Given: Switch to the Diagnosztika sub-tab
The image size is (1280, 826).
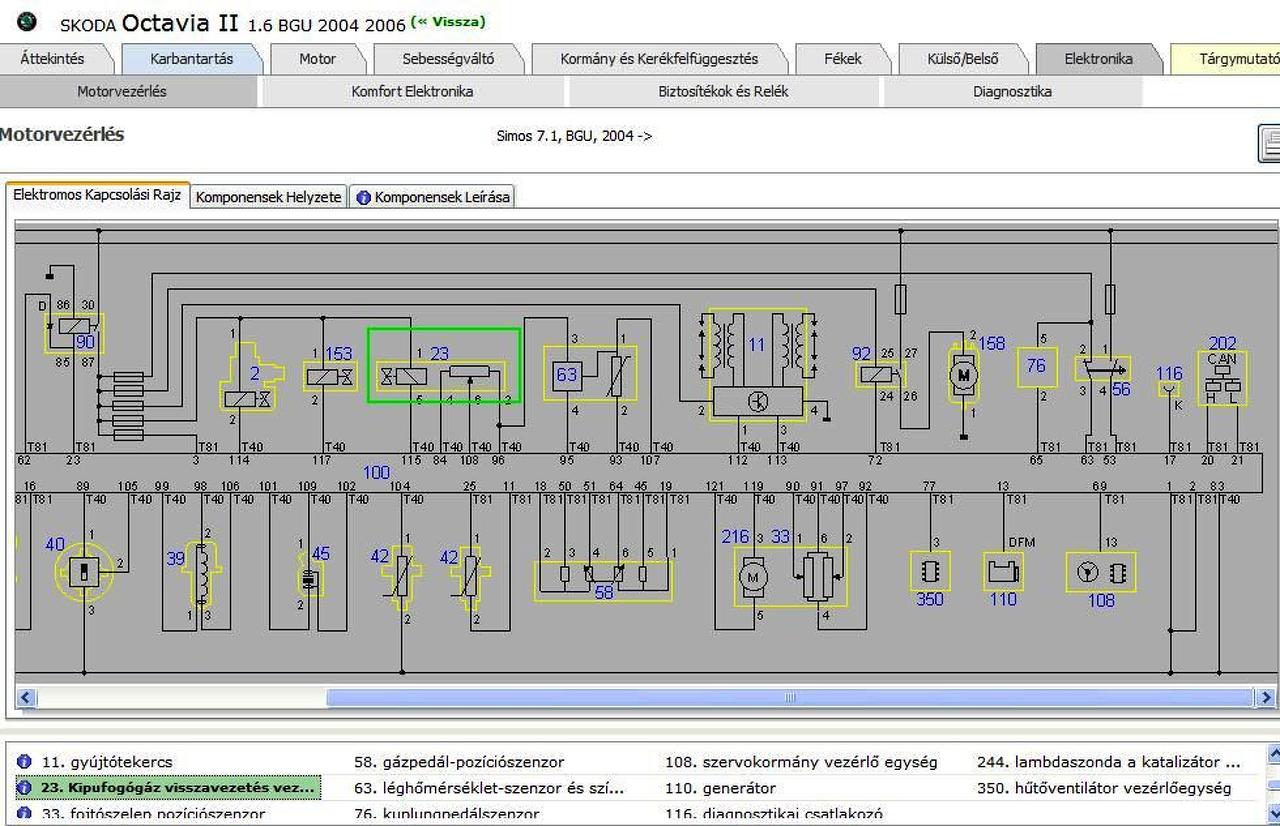Looking at the screenshot, I should click(1012, 91).
